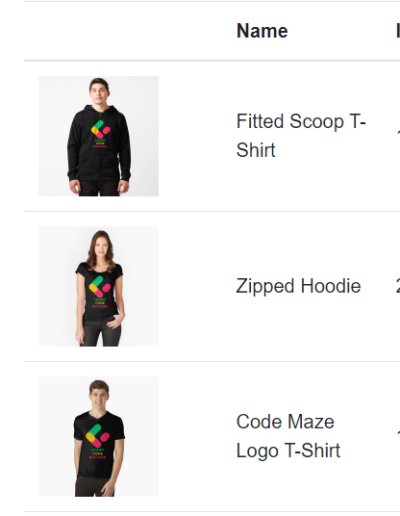Open the black zipped hoodie product thumbnail
Screen dimensions: 400x516
[98, 136]
